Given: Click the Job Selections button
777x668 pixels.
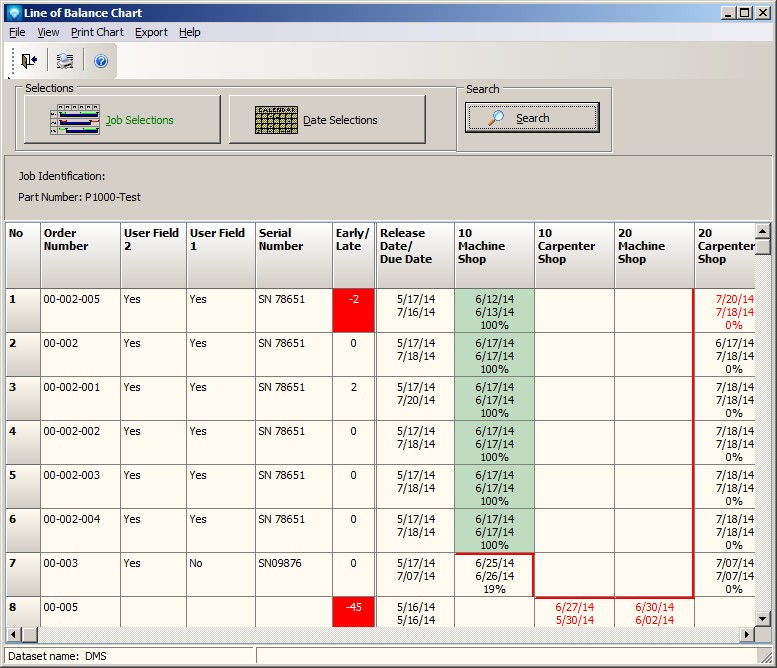Looking at the screenshot, I should coord(122,120).
